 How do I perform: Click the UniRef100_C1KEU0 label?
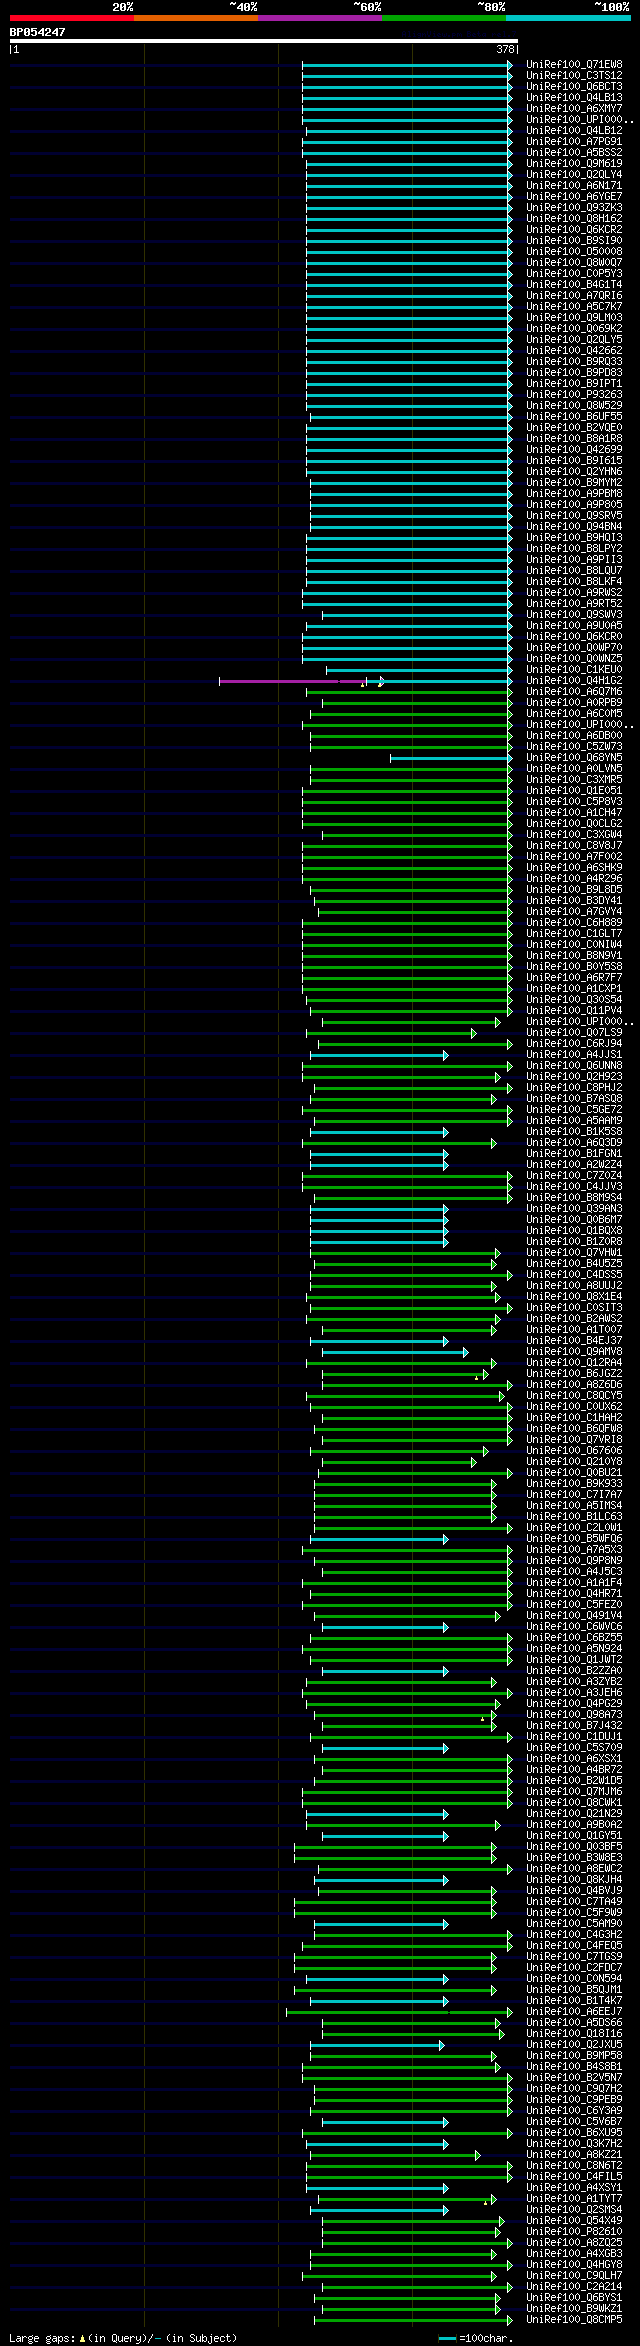(574, 669)
